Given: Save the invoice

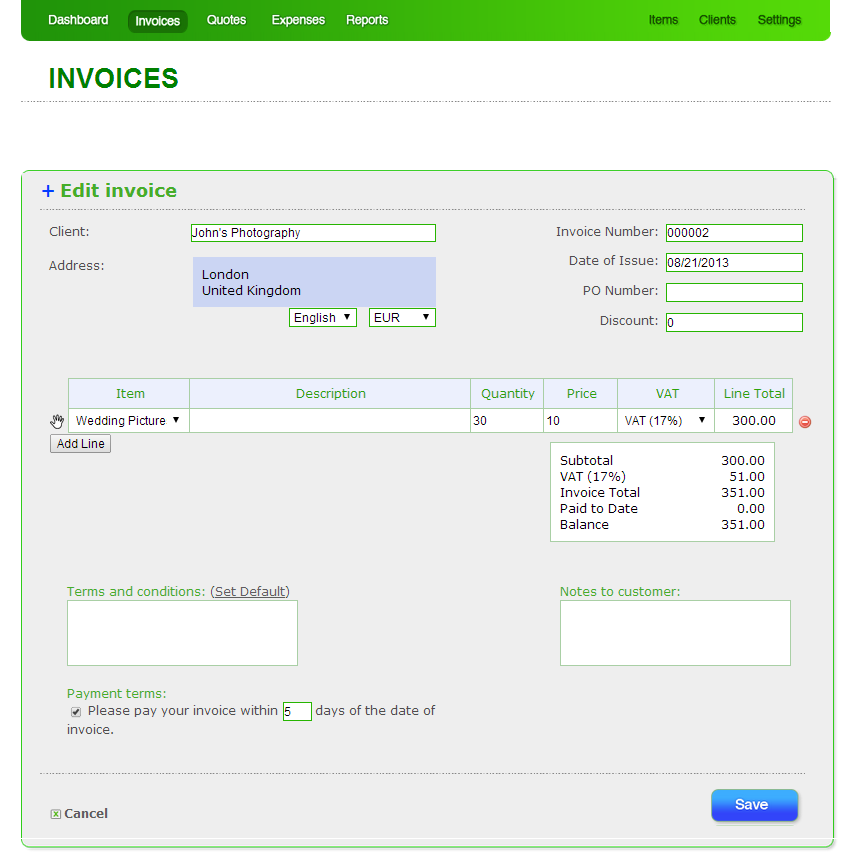Looking at the screenshot, I should pyautogui.click(x=754, y=805).
